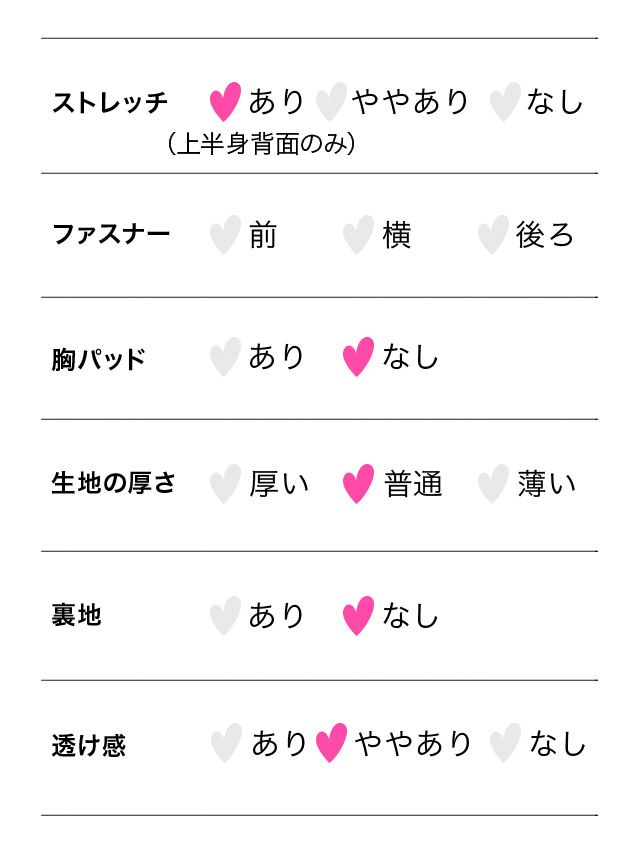640x854 pixels.
Task: Click the gray heart for ストレッチ なし
Action: tap(504, 102)
